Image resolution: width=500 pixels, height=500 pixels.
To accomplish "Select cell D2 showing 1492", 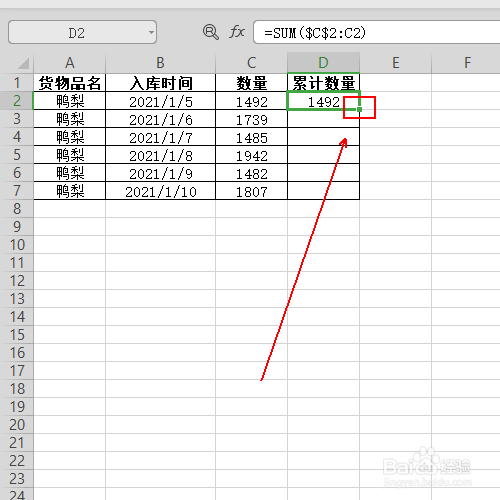I will coord(324,101).
